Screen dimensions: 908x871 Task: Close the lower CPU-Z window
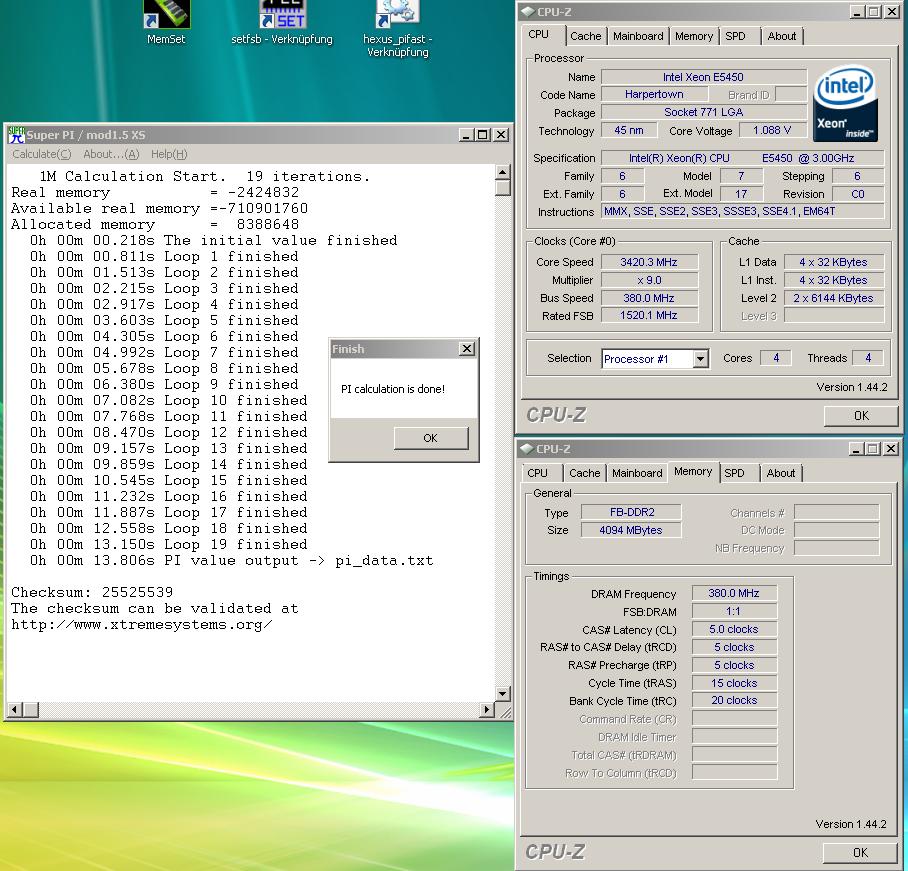pyautogui.click(x=891, y=449)
